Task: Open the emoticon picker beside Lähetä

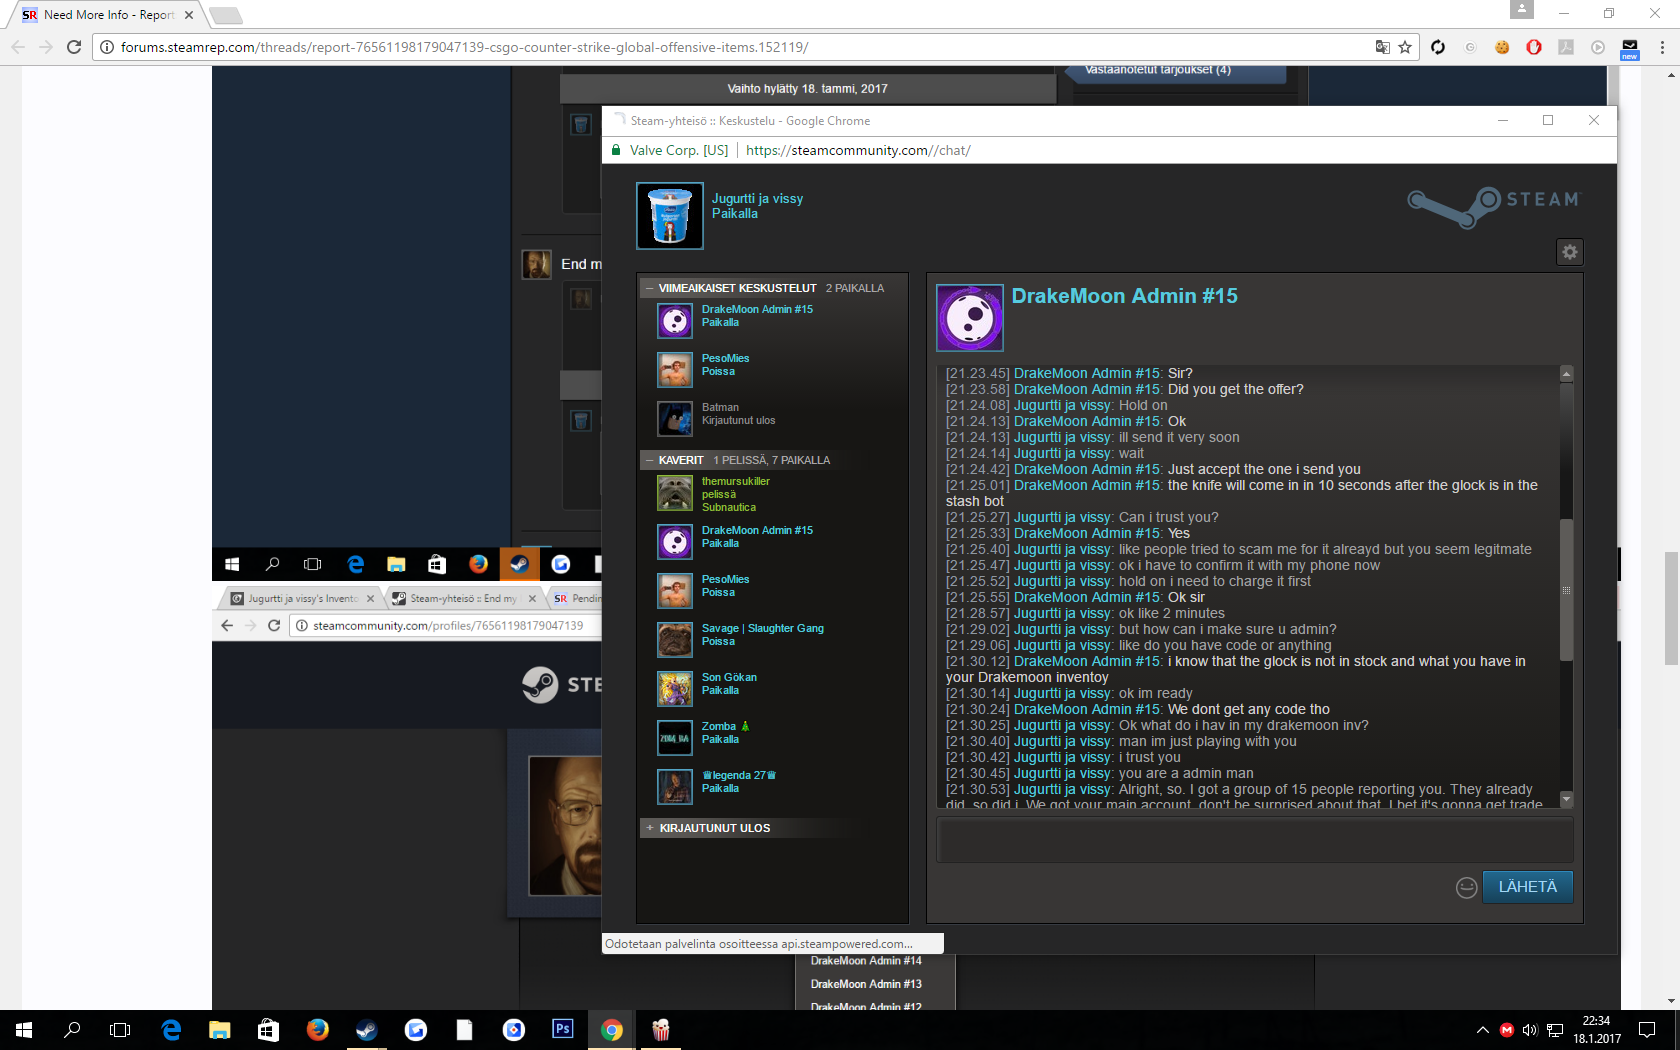Action: [1466, 887]
